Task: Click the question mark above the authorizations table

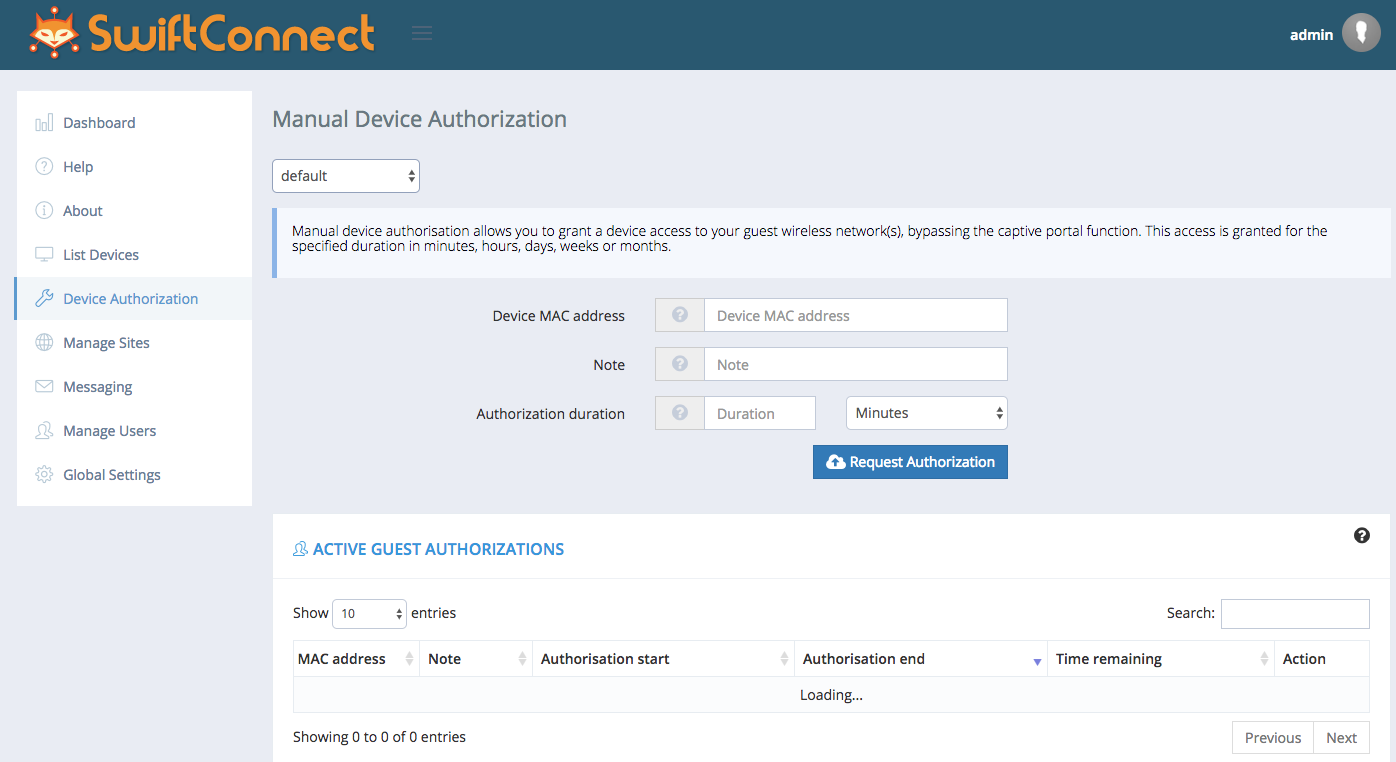Action: [x=1361, y=535]
